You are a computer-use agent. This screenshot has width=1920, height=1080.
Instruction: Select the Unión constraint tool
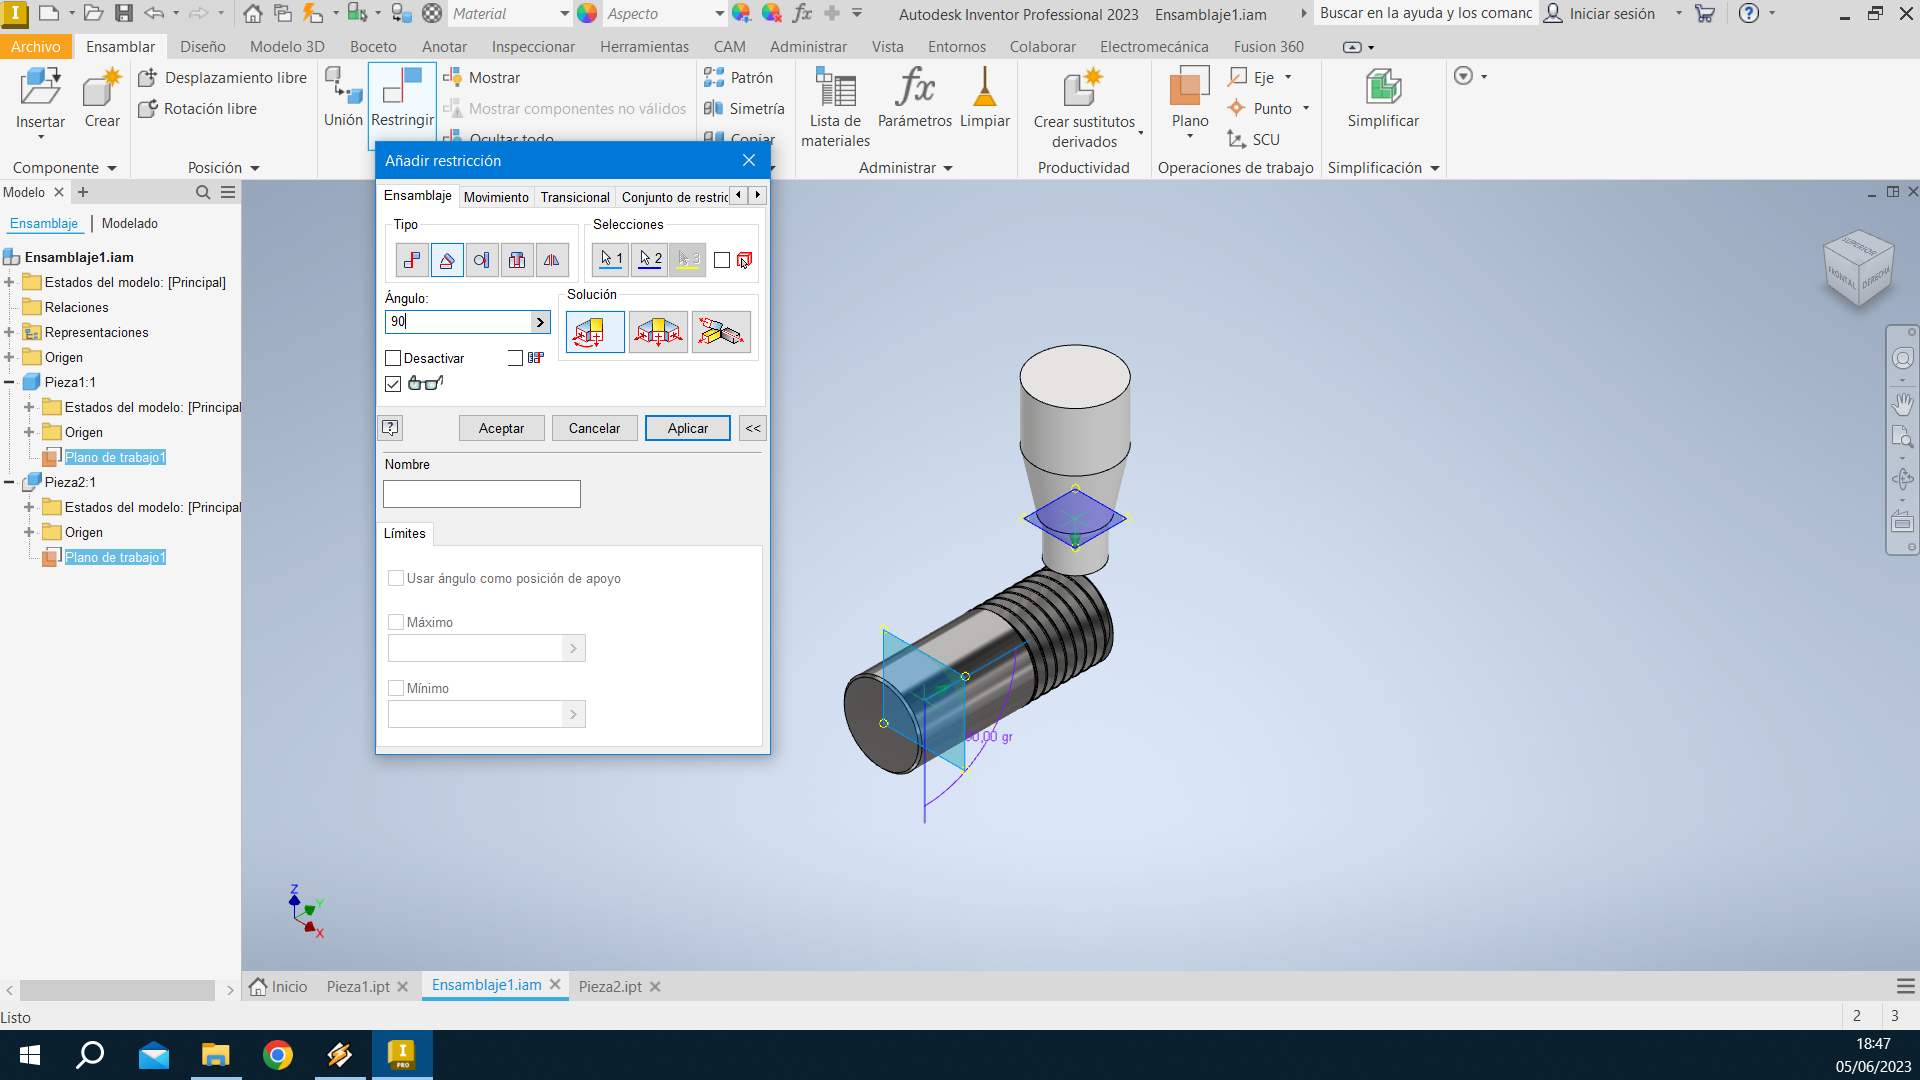click(x=343, y=100)
